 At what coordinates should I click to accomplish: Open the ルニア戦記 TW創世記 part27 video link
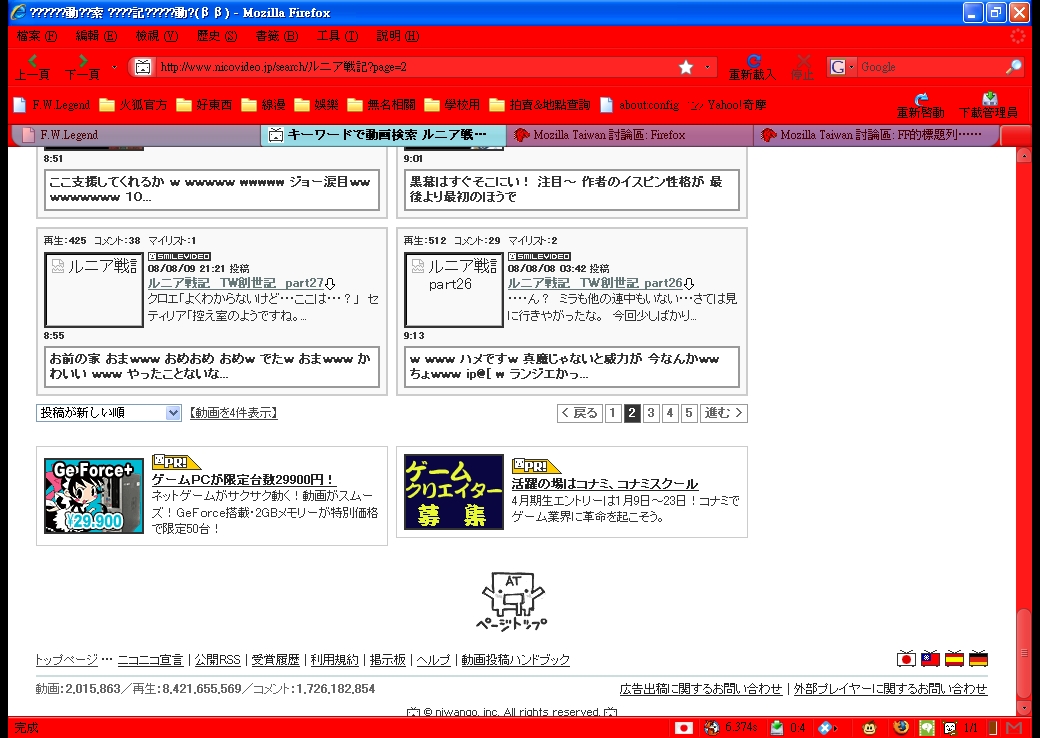click(x=235, y=283)
